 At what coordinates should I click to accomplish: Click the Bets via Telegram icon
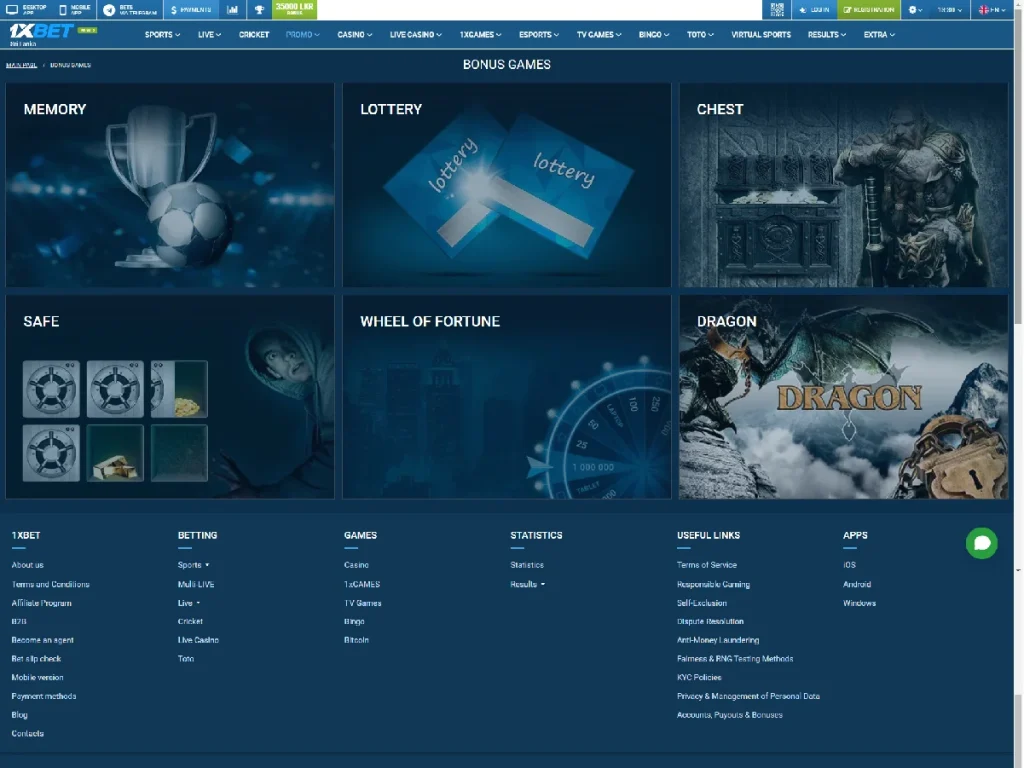pyautogui.click(x=108, y=10)
